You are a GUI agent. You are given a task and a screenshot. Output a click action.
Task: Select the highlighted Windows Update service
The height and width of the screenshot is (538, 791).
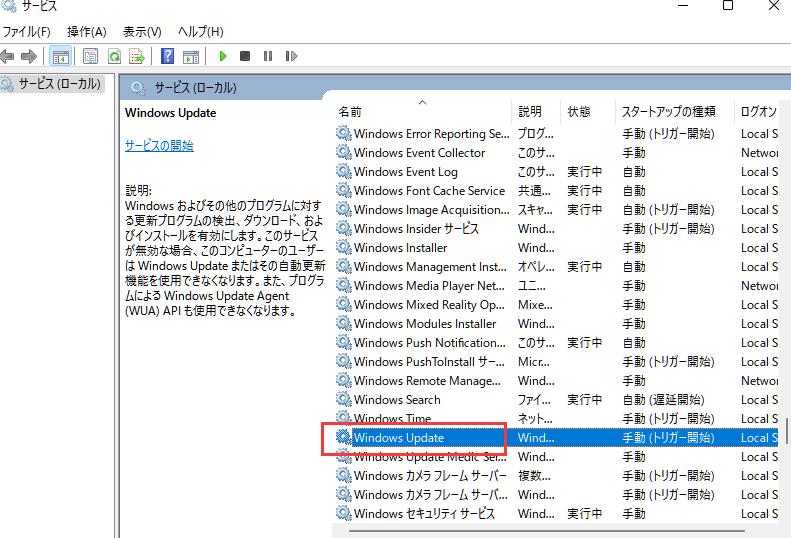[556, 438]
